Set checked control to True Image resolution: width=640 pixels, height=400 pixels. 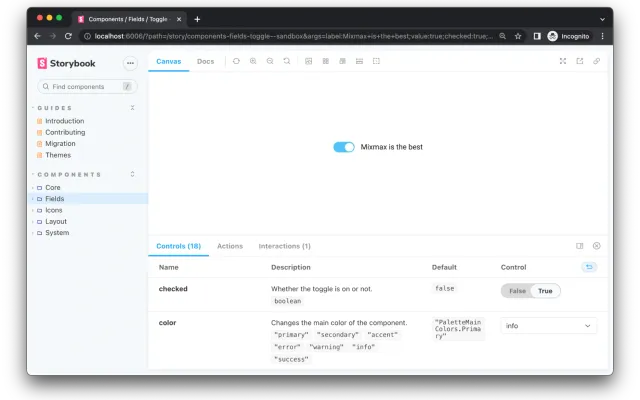[x=545, y=291]
